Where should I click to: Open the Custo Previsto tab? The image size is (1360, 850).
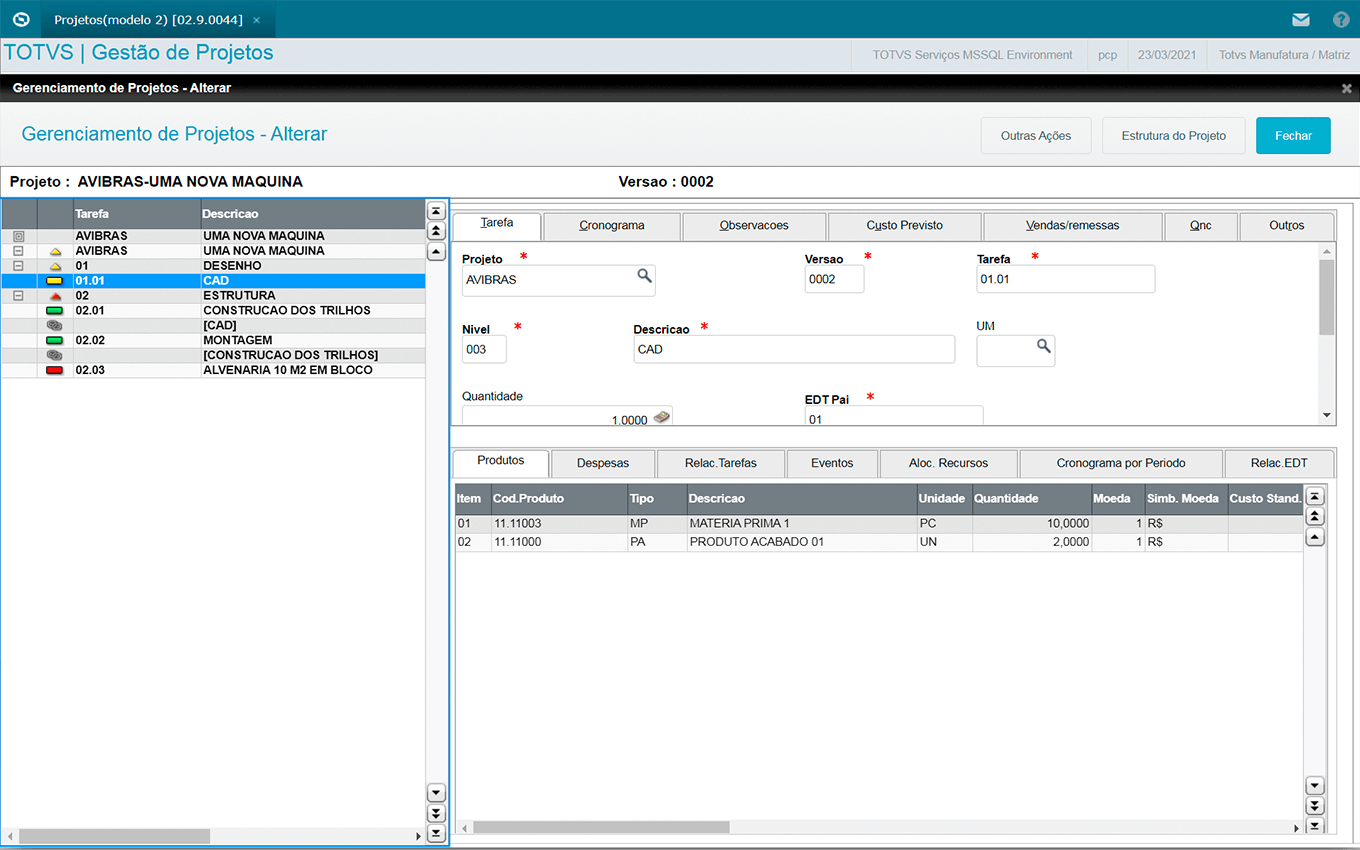click(x=904, y=226)
